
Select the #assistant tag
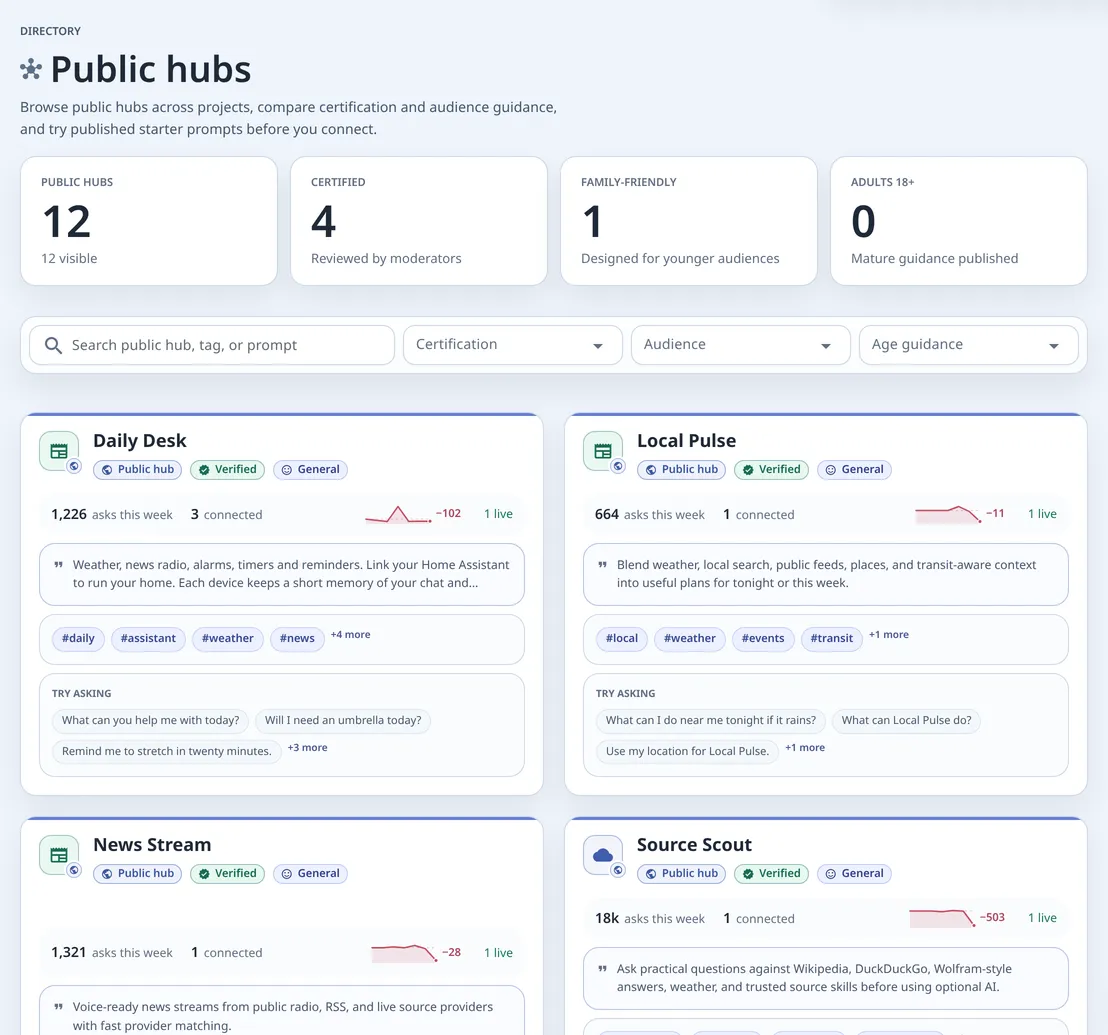148,639
